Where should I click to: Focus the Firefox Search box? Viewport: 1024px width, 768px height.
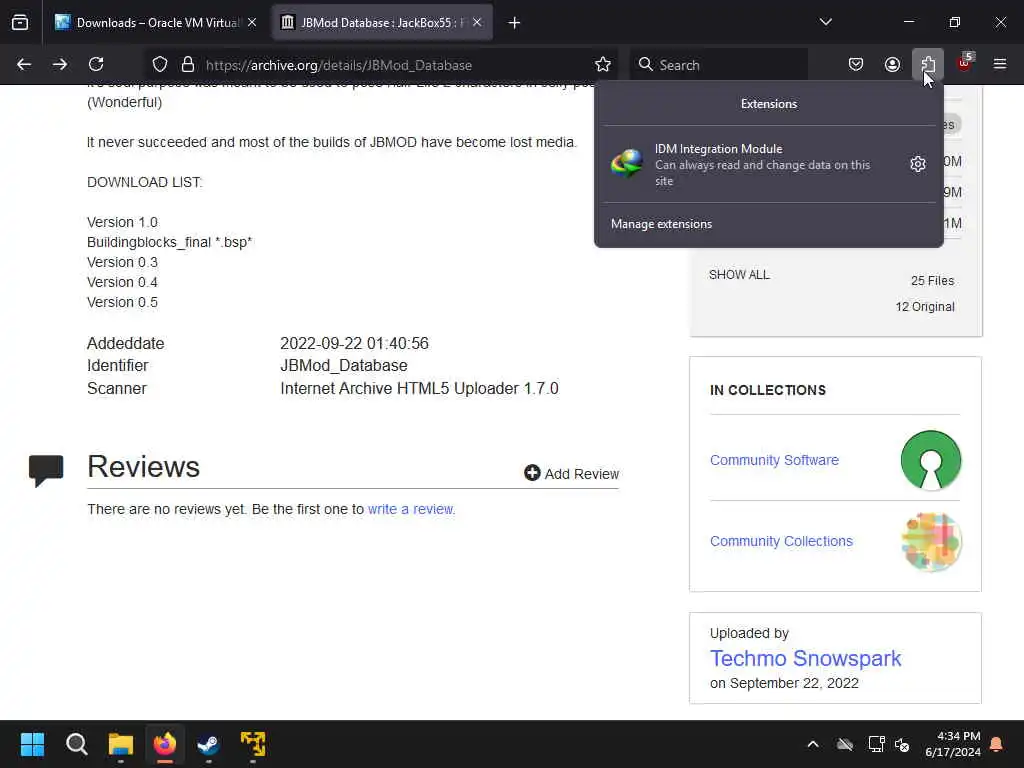click(x=718, y=65)
